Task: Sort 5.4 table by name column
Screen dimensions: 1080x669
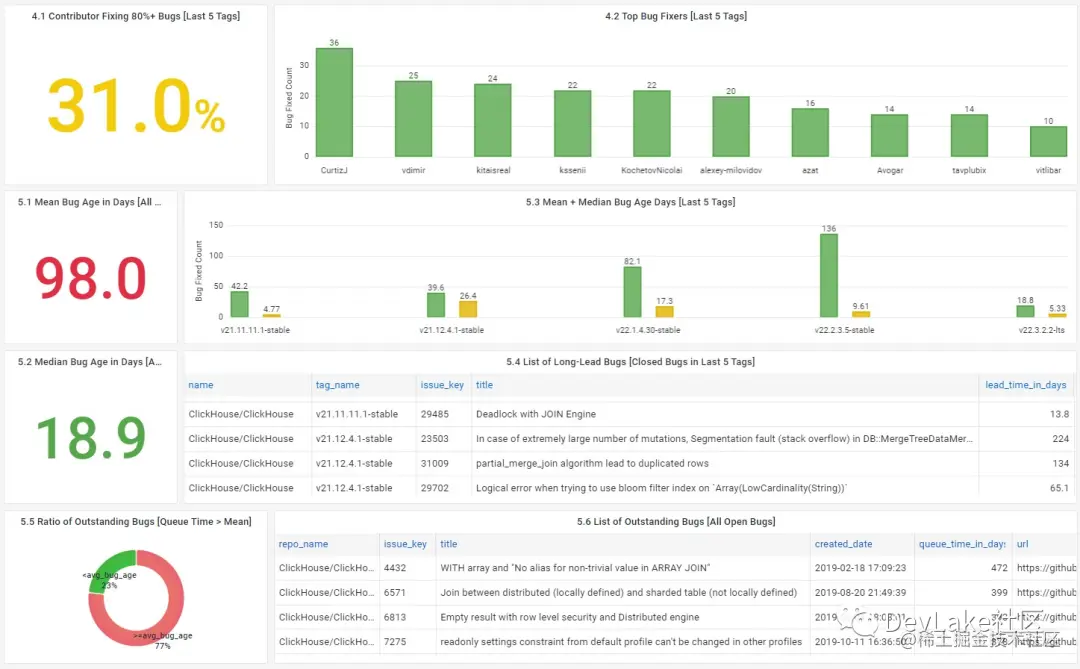Action: [200, 385]
